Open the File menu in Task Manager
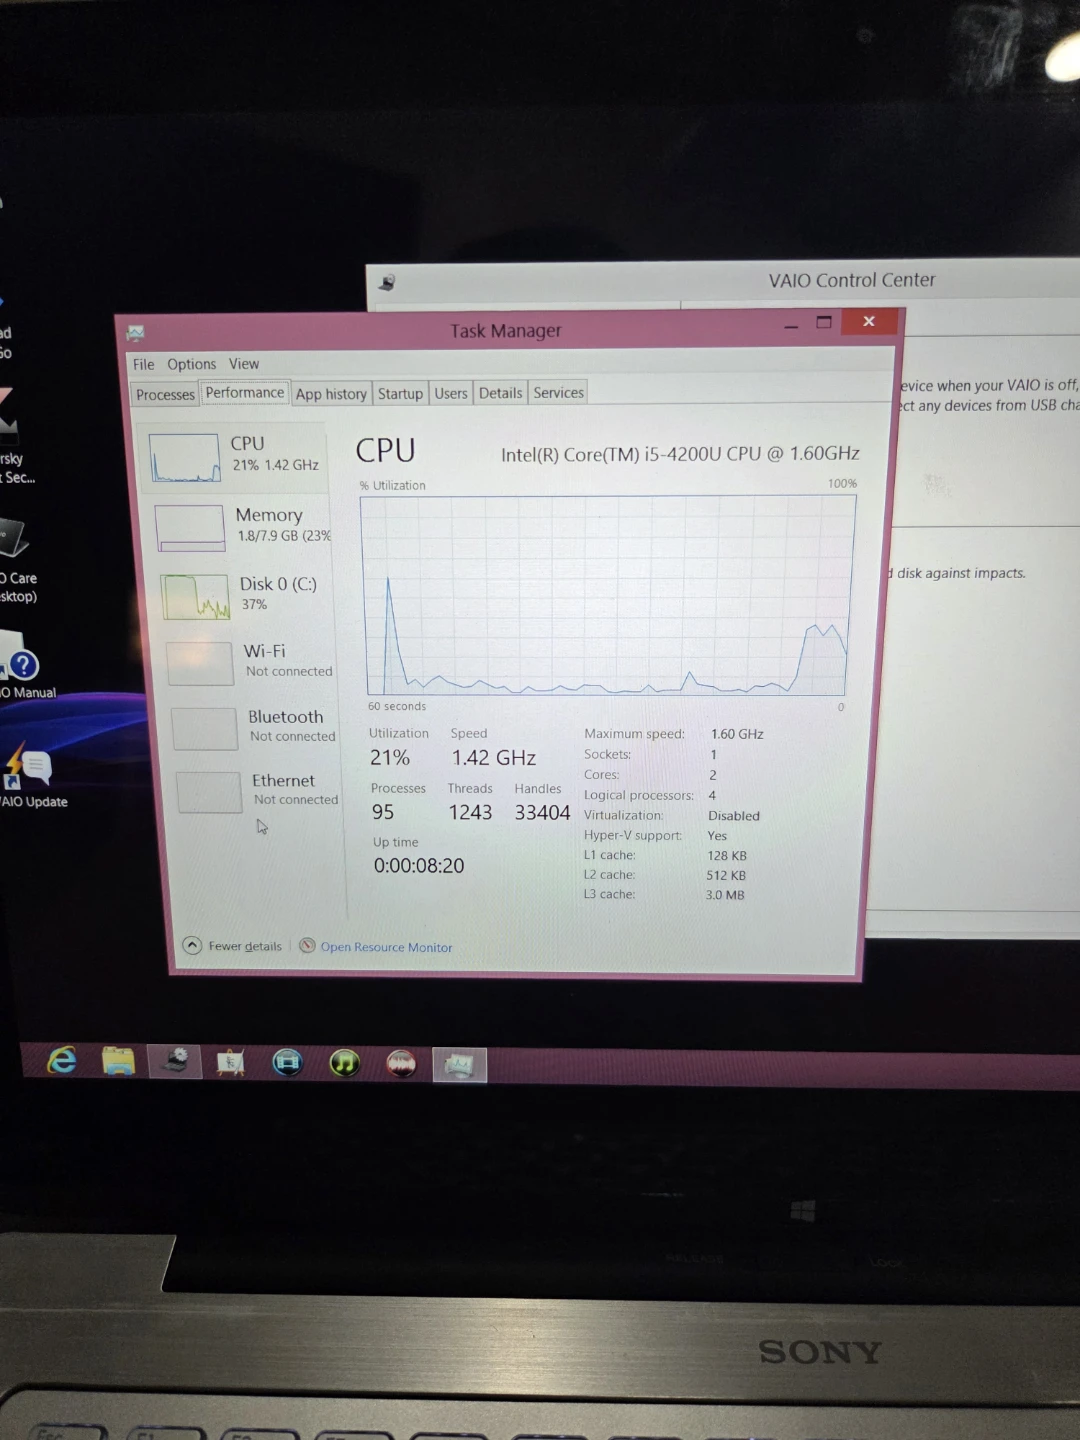 click(x=143, y=364)
